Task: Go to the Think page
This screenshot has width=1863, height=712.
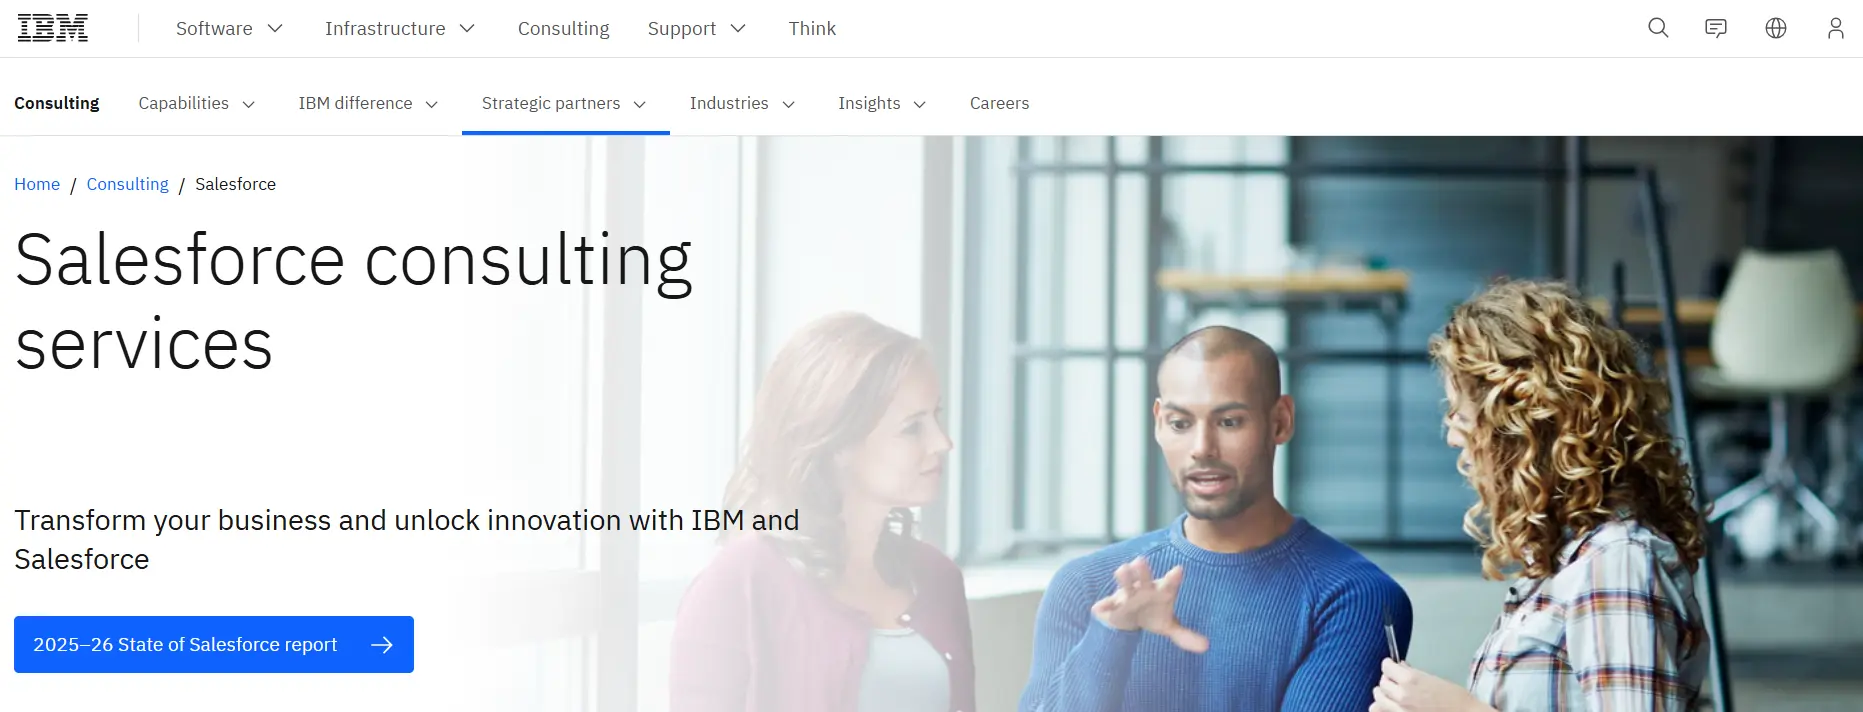Action: click(x=812, y=29)
